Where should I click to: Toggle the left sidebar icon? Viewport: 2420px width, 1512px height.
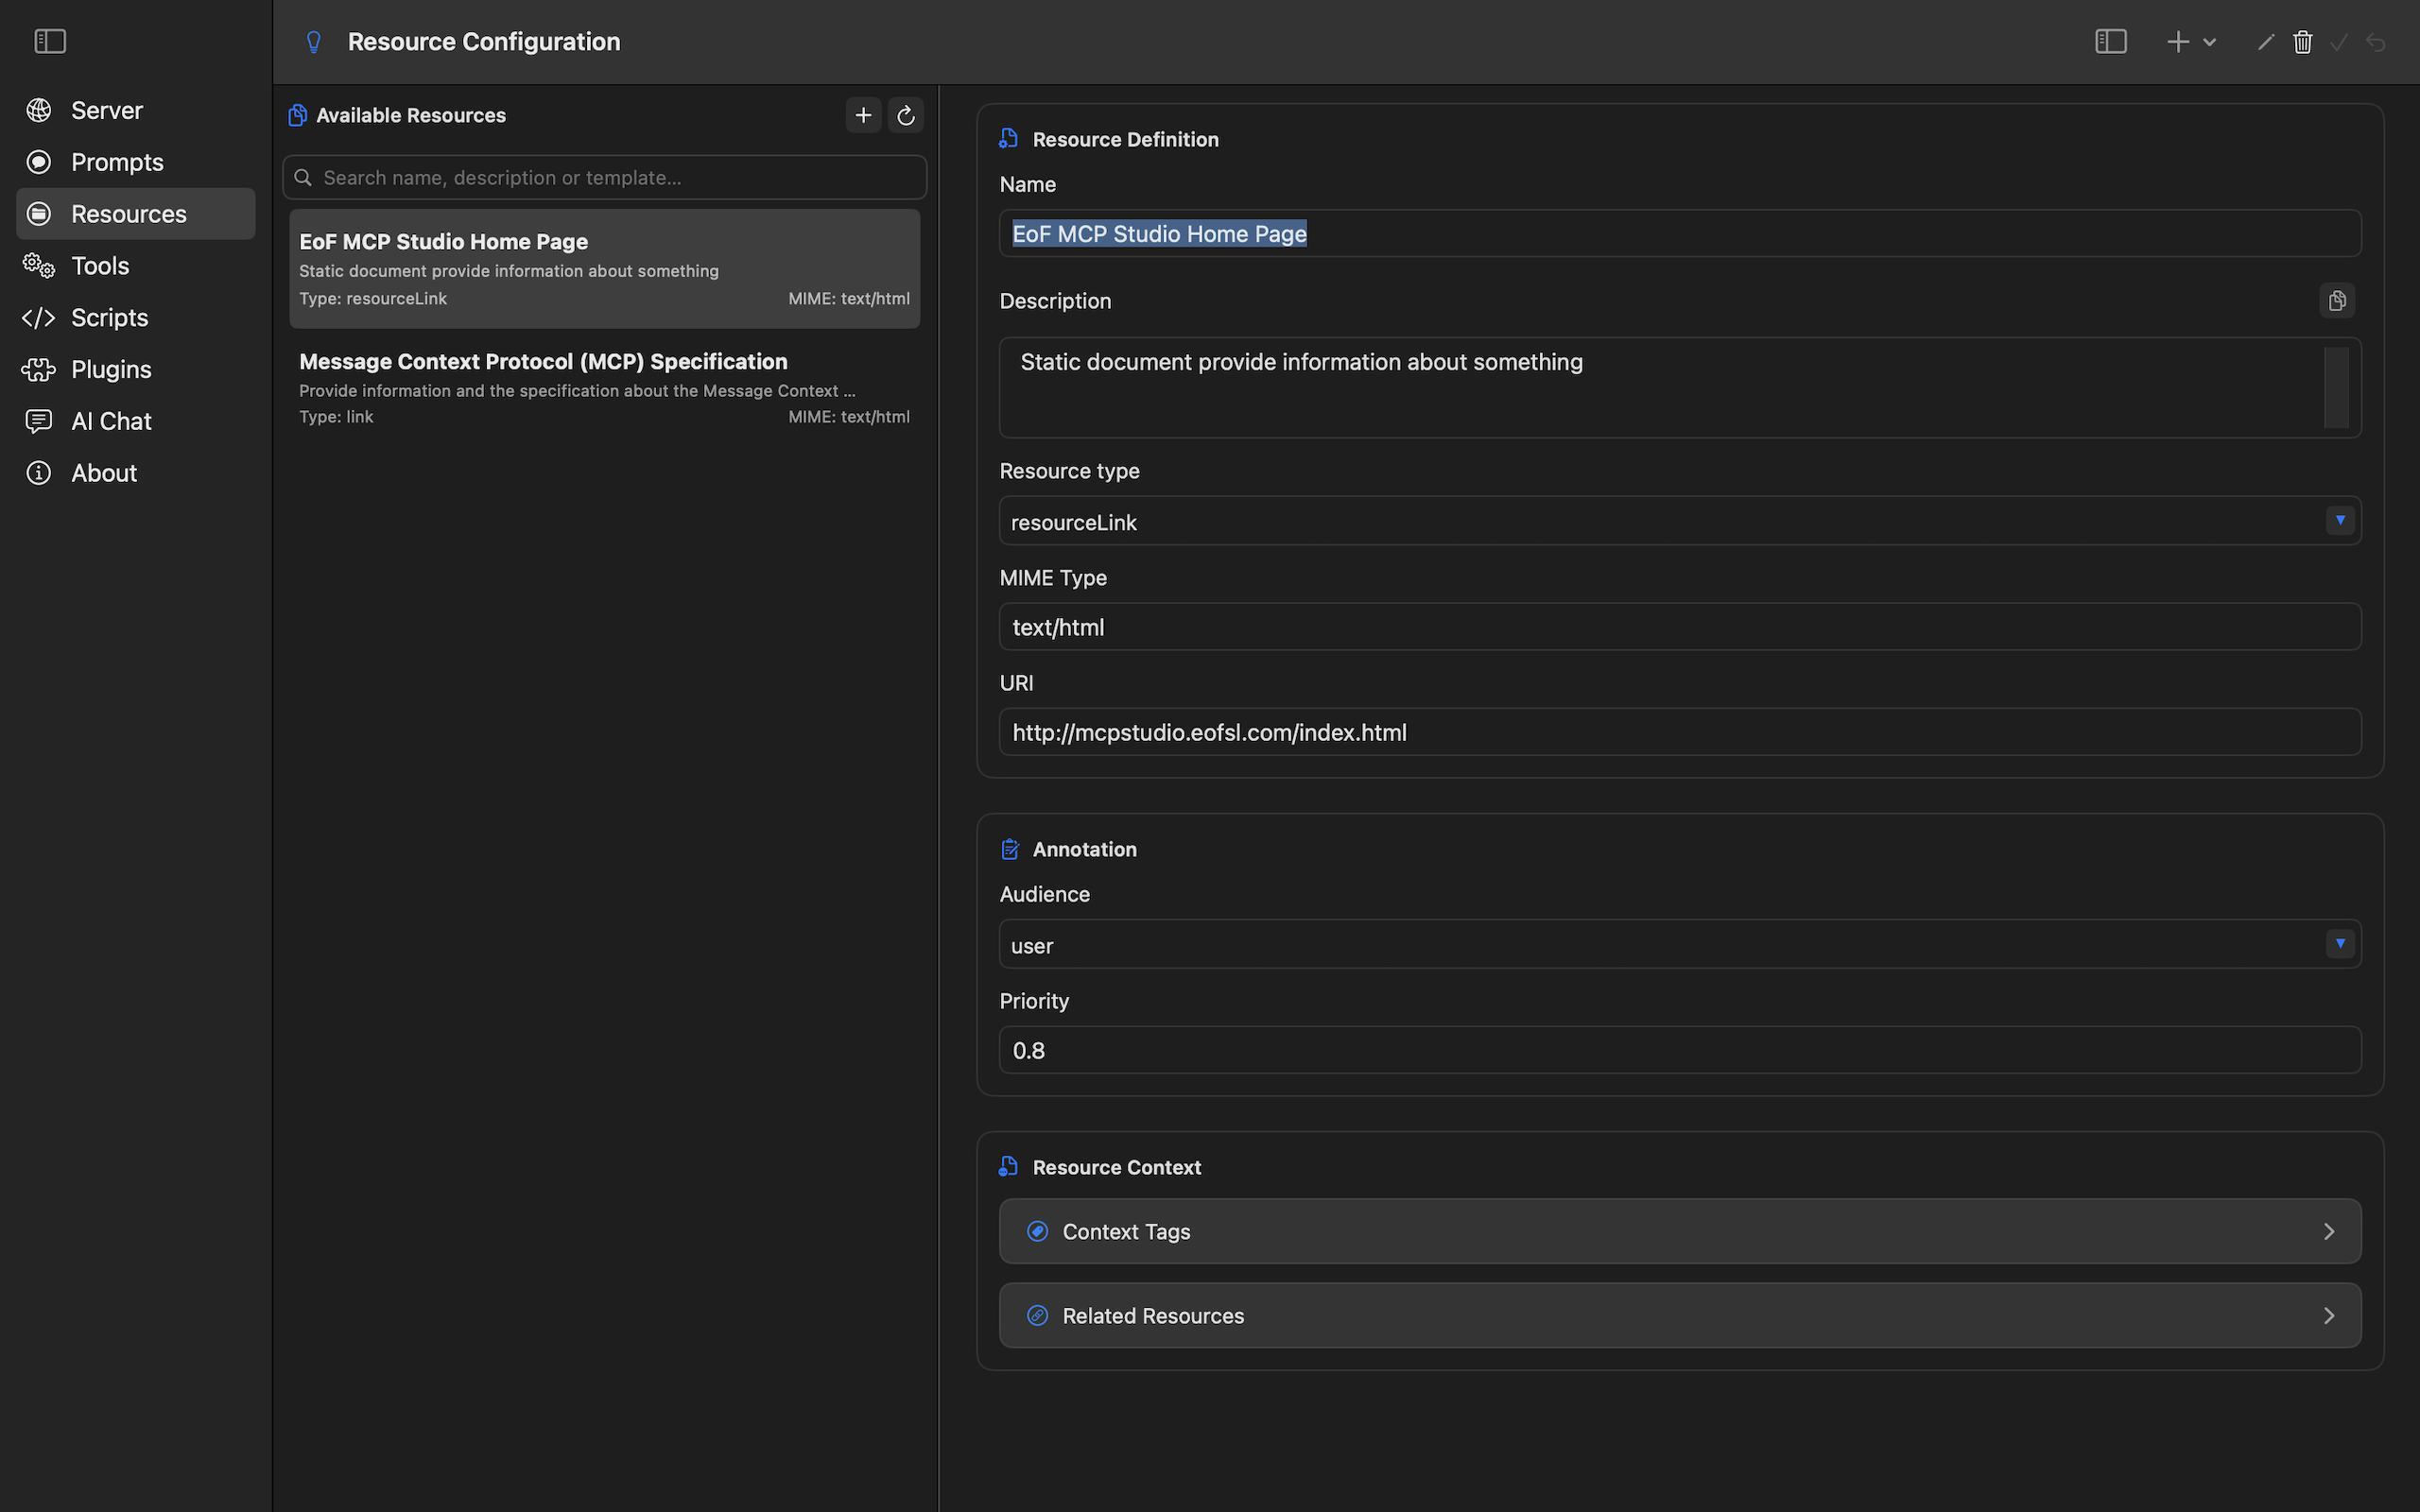click(50, 41)
